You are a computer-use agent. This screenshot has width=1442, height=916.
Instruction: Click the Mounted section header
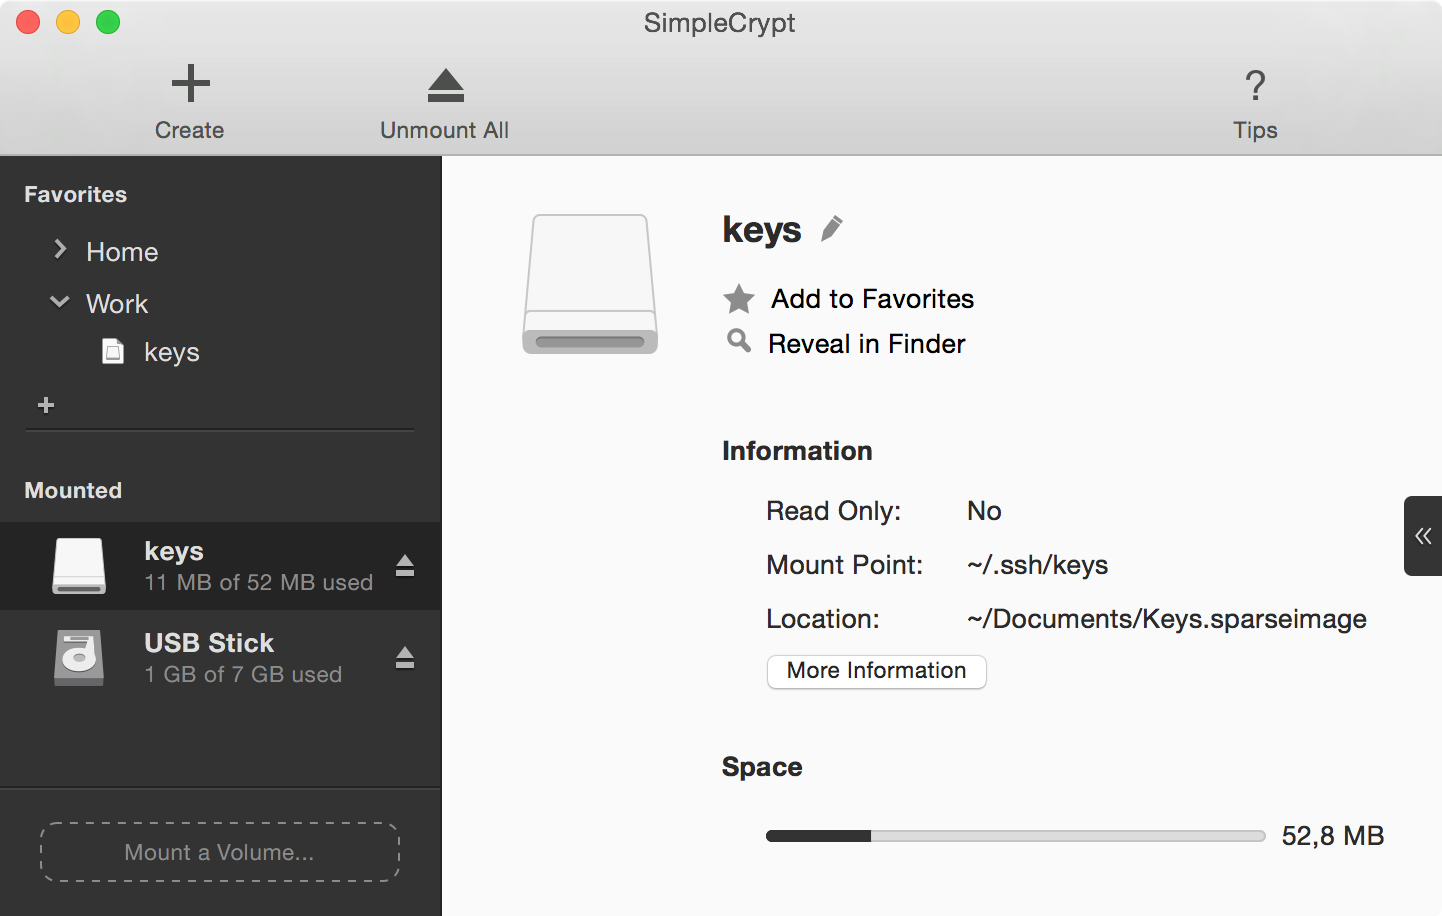tap(73, 490)
